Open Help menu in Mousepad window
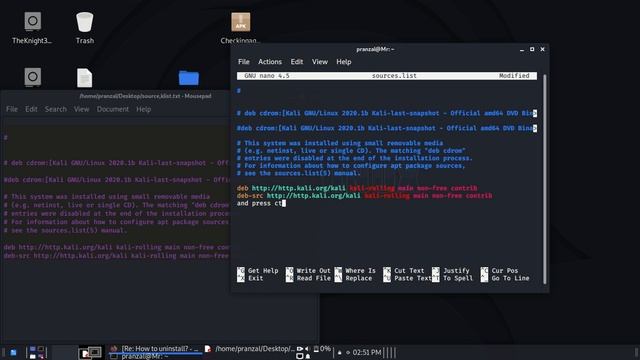640x360 pixels. (143, 109)
